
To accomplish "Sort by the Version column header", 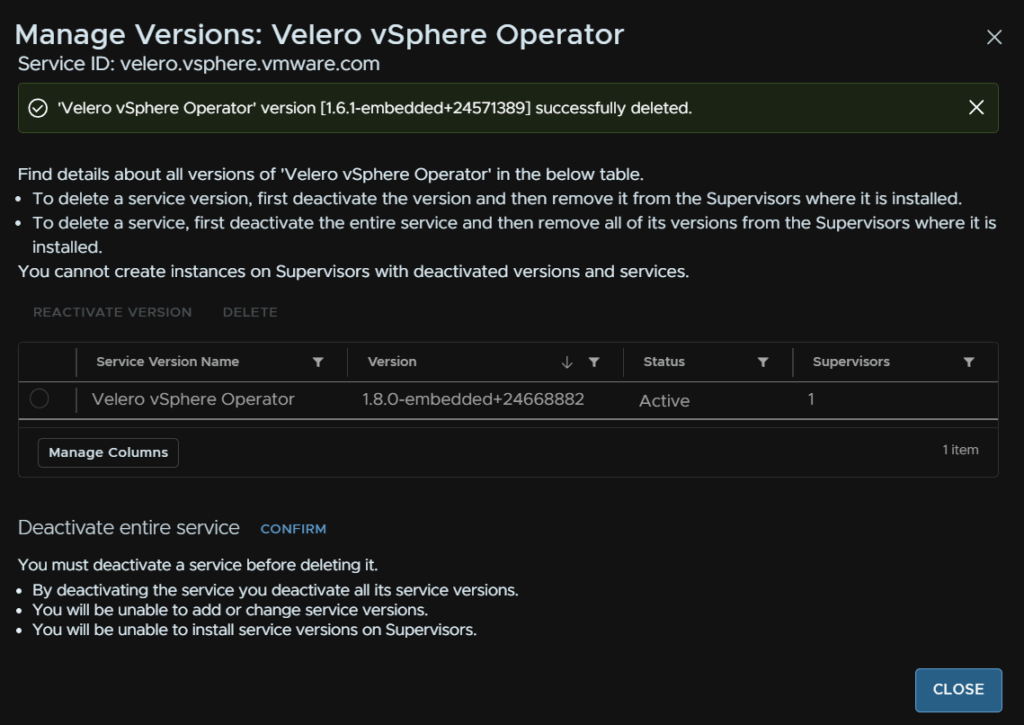I will (392, 362).
